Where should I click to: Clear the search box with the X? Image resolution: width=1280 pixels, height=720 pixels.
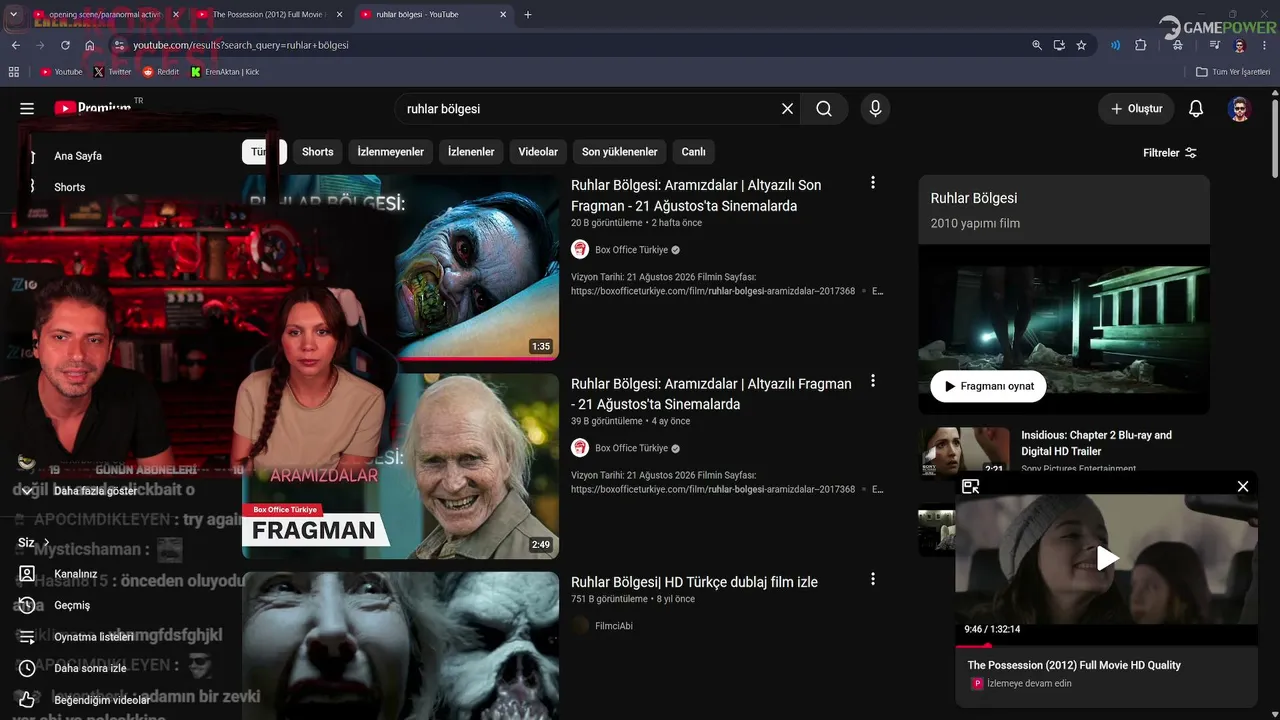coord(787,109)
